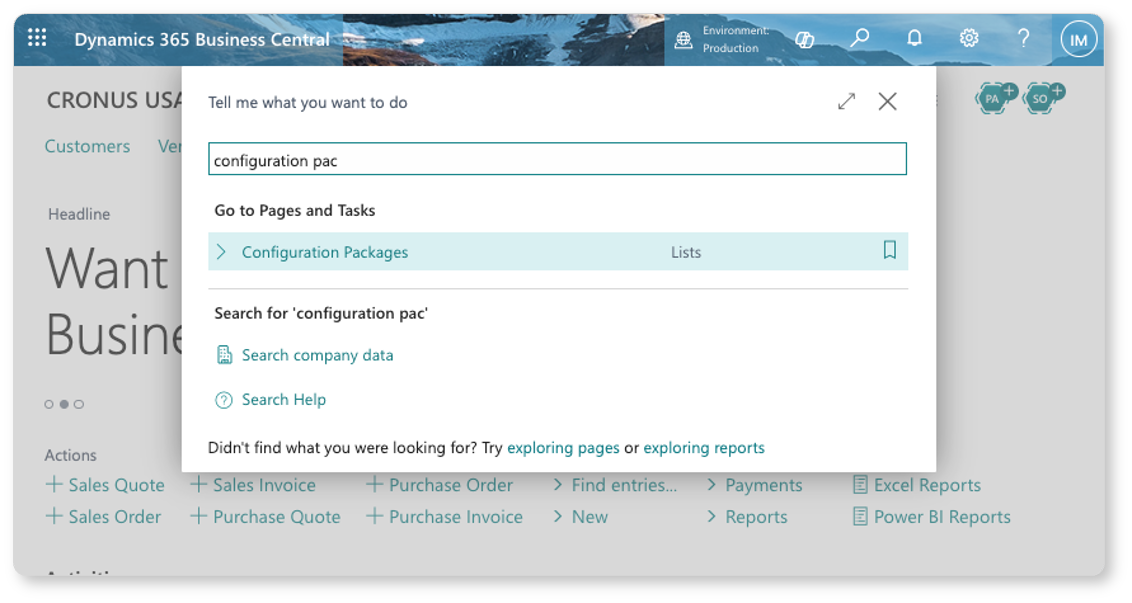This screenshot has height=603, width=1132.
Task: Select the second headline carousel dot
Action: (x=64, y=404)
